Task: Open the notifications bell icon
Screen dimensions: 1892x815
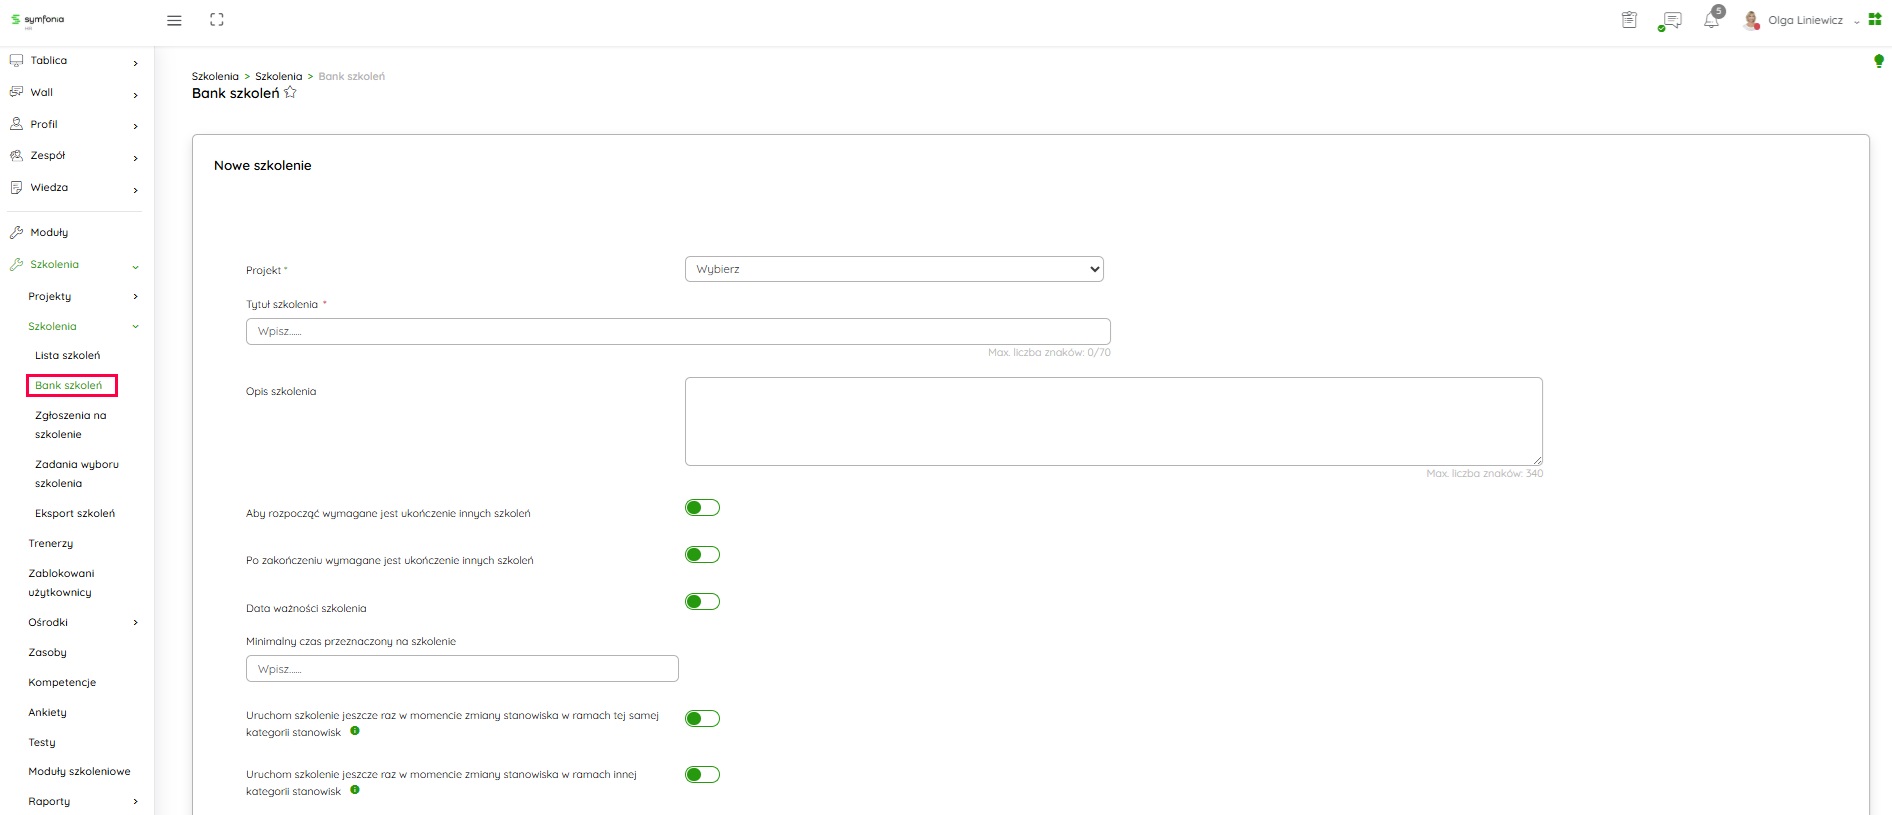Action: [1711, 21]
